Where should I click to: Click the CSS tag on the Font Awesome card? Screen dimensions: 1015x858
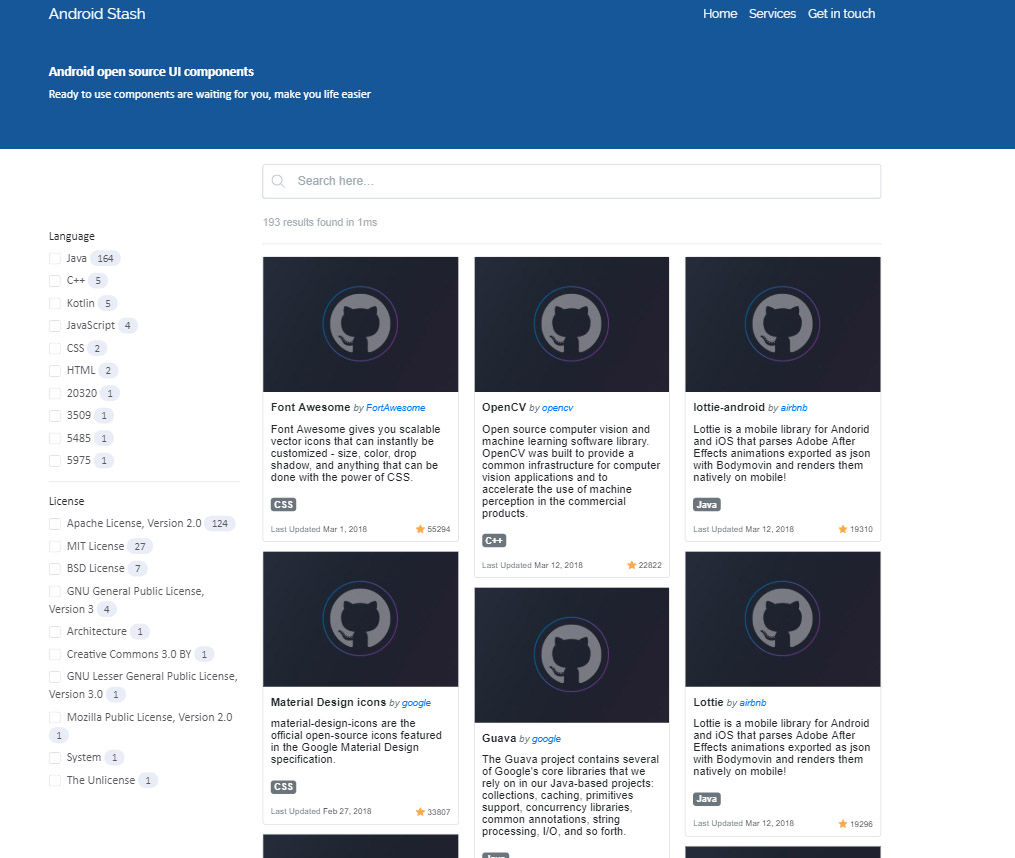tap(283, 504)
